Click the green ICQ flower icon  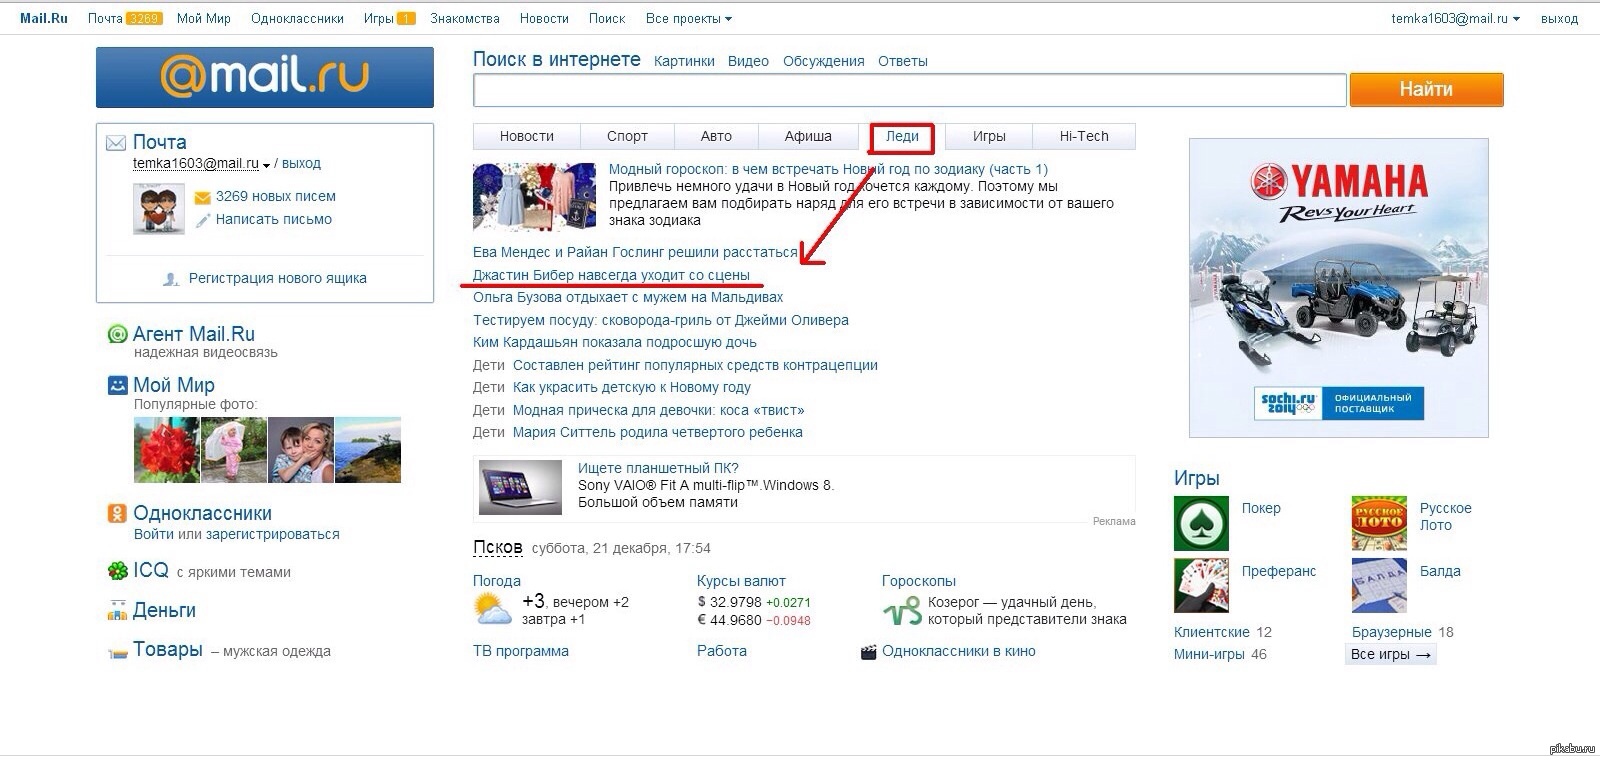[x=117, y=571]
